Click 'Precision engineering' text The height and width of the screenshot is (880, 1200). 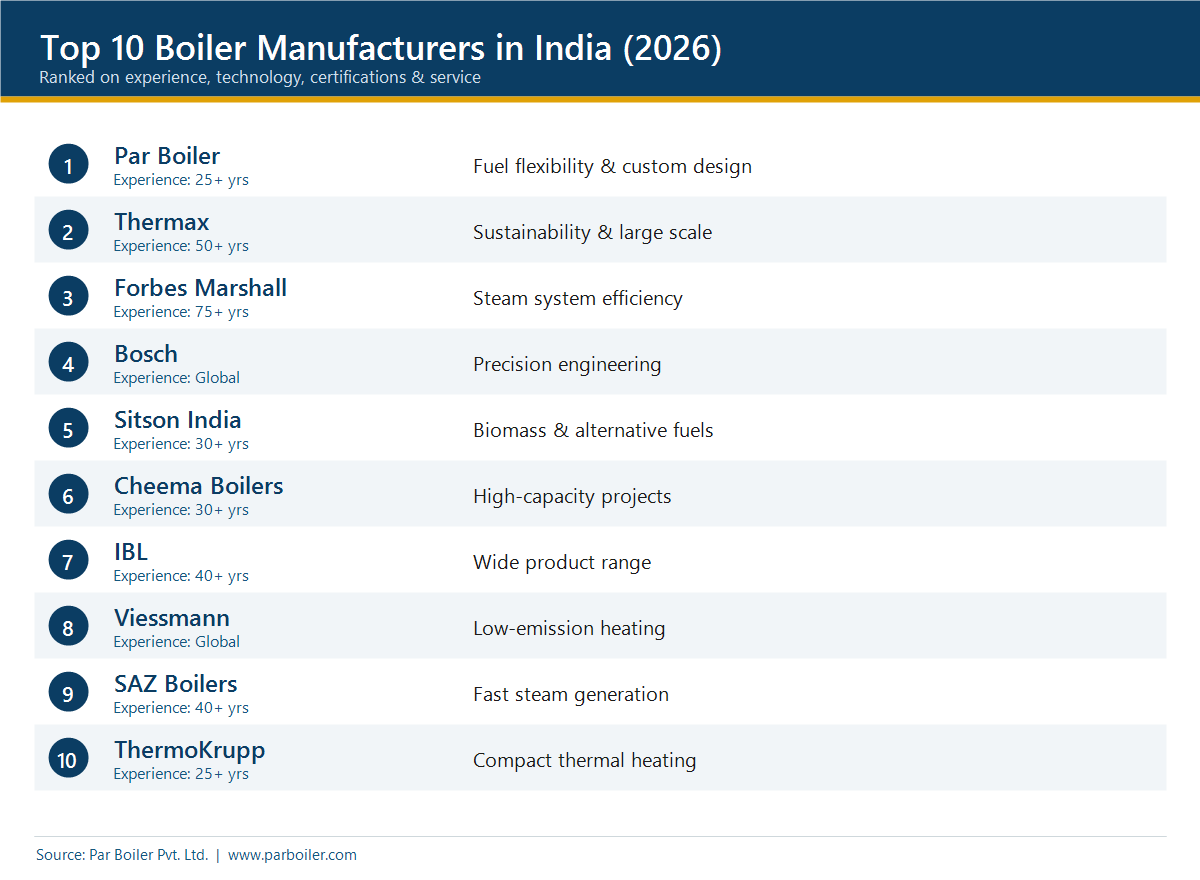[x=567, y=364]
